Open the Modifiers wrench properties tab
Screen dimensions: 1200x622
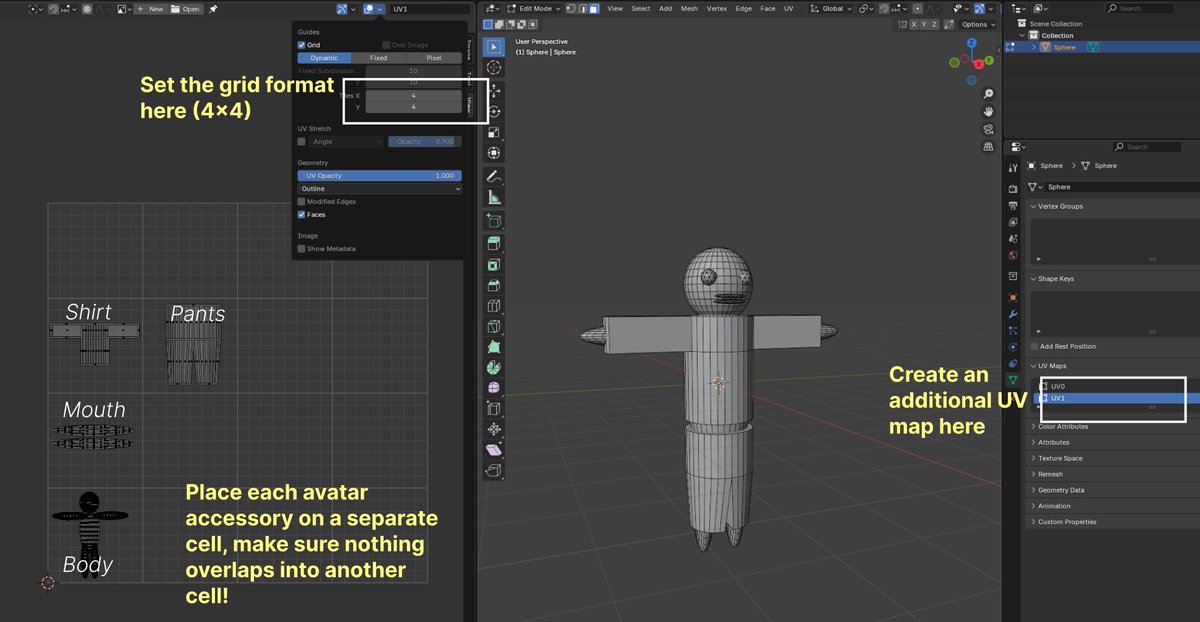pos(1013,313)
